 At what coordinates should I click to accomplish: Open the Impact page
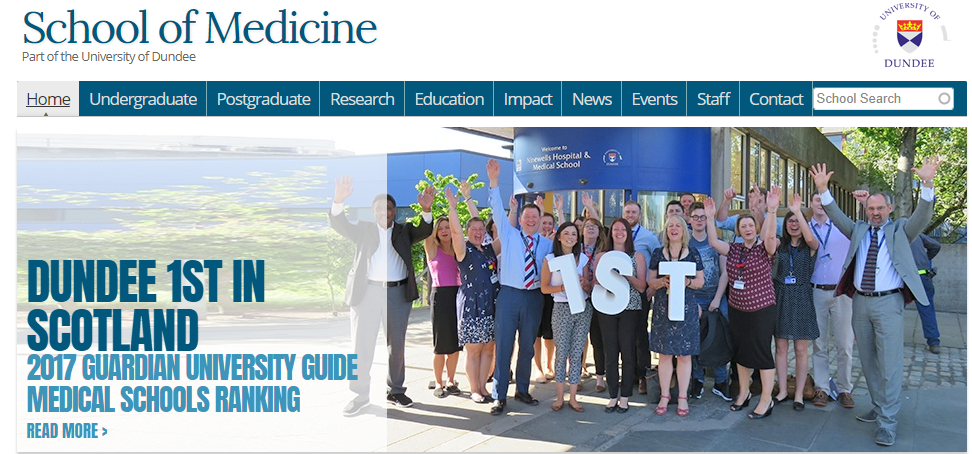click(x=528, y=99)
